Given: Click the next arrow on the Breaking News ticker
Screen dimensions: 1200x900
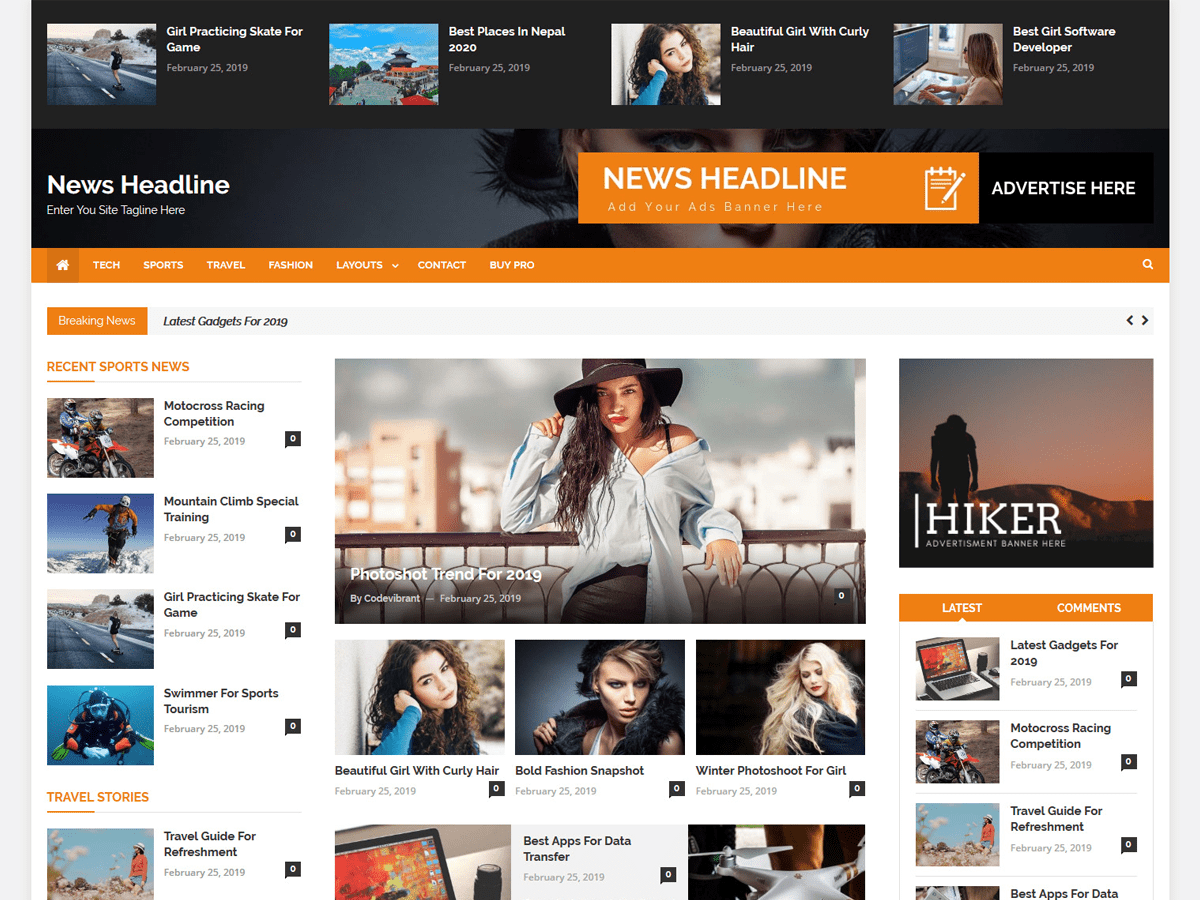Looking at the screenshot, I should pos(1146,320).
